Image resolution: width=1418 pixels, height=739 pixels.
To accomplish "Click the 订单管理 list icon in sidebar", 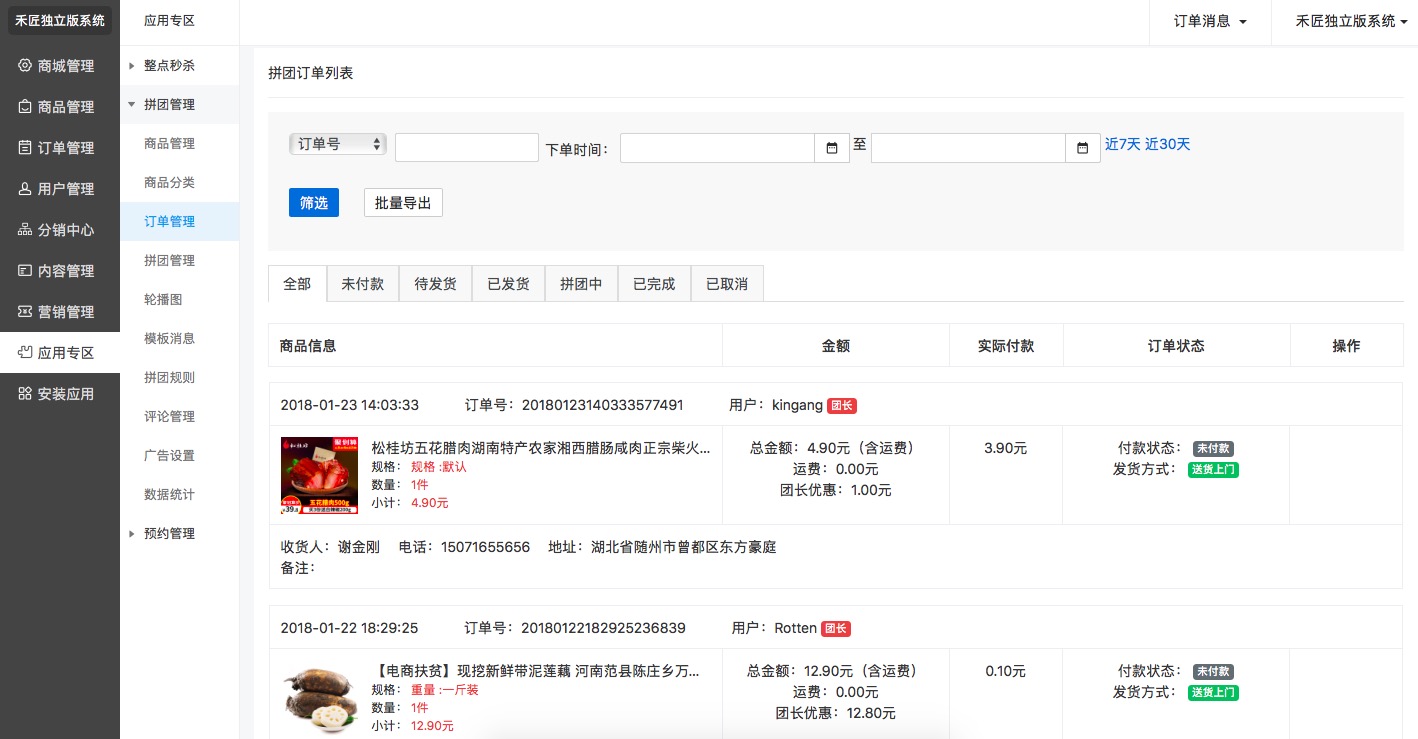I will coord(25,148).
